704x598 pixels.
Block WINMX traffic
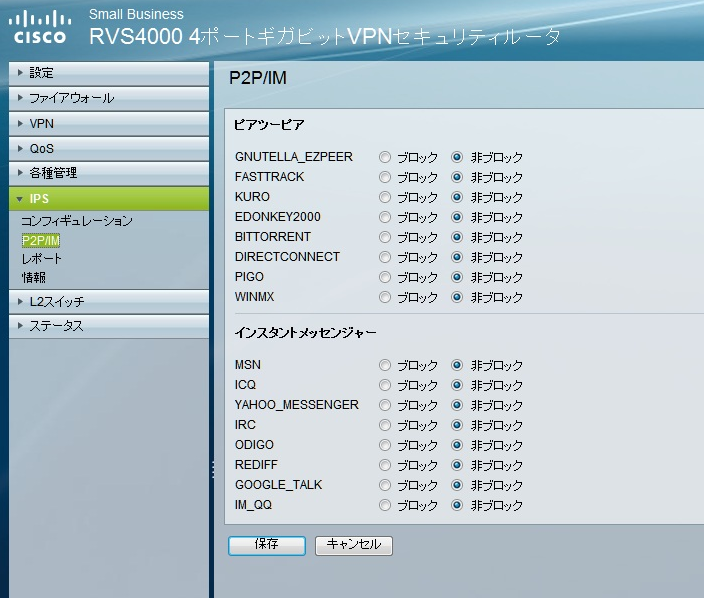click(x=385, y=297)
